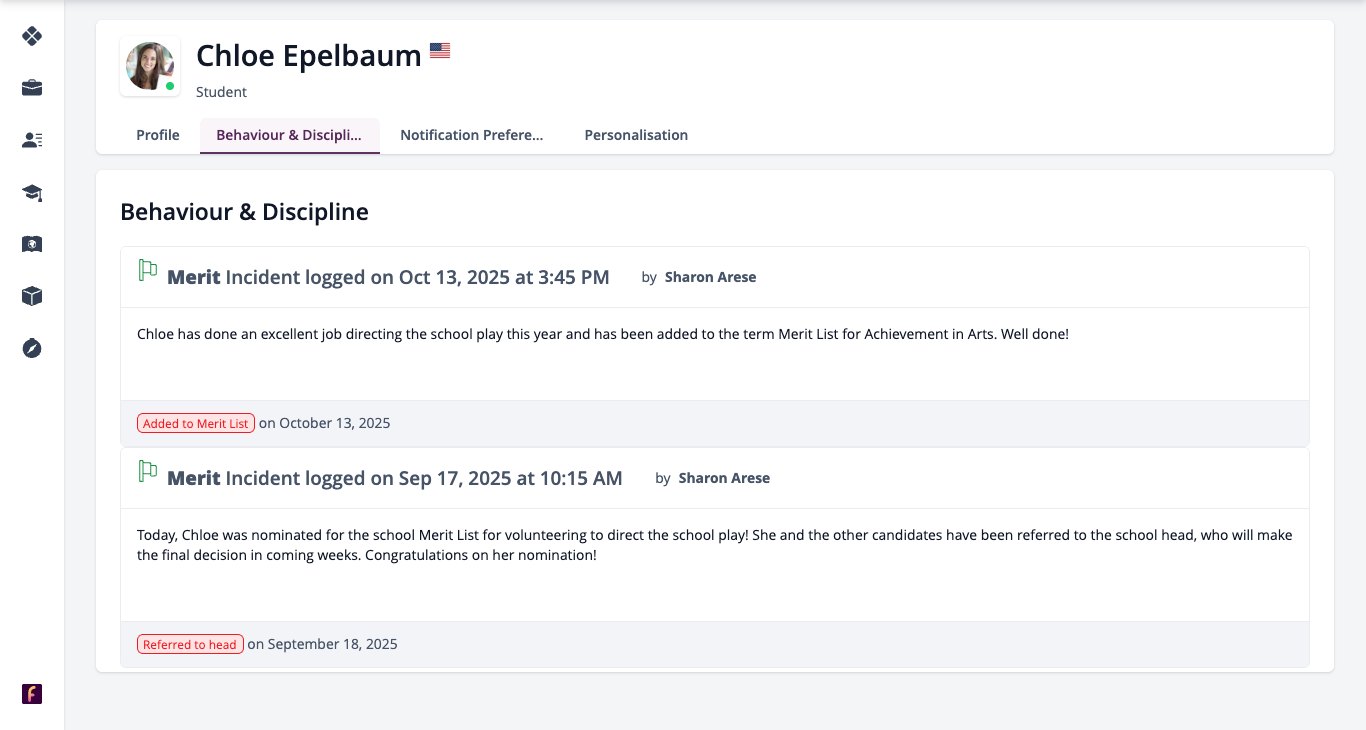The image size is (1366, 730).
Task: Click the Added to Merit List tag
Action: (x=196, y=423)
